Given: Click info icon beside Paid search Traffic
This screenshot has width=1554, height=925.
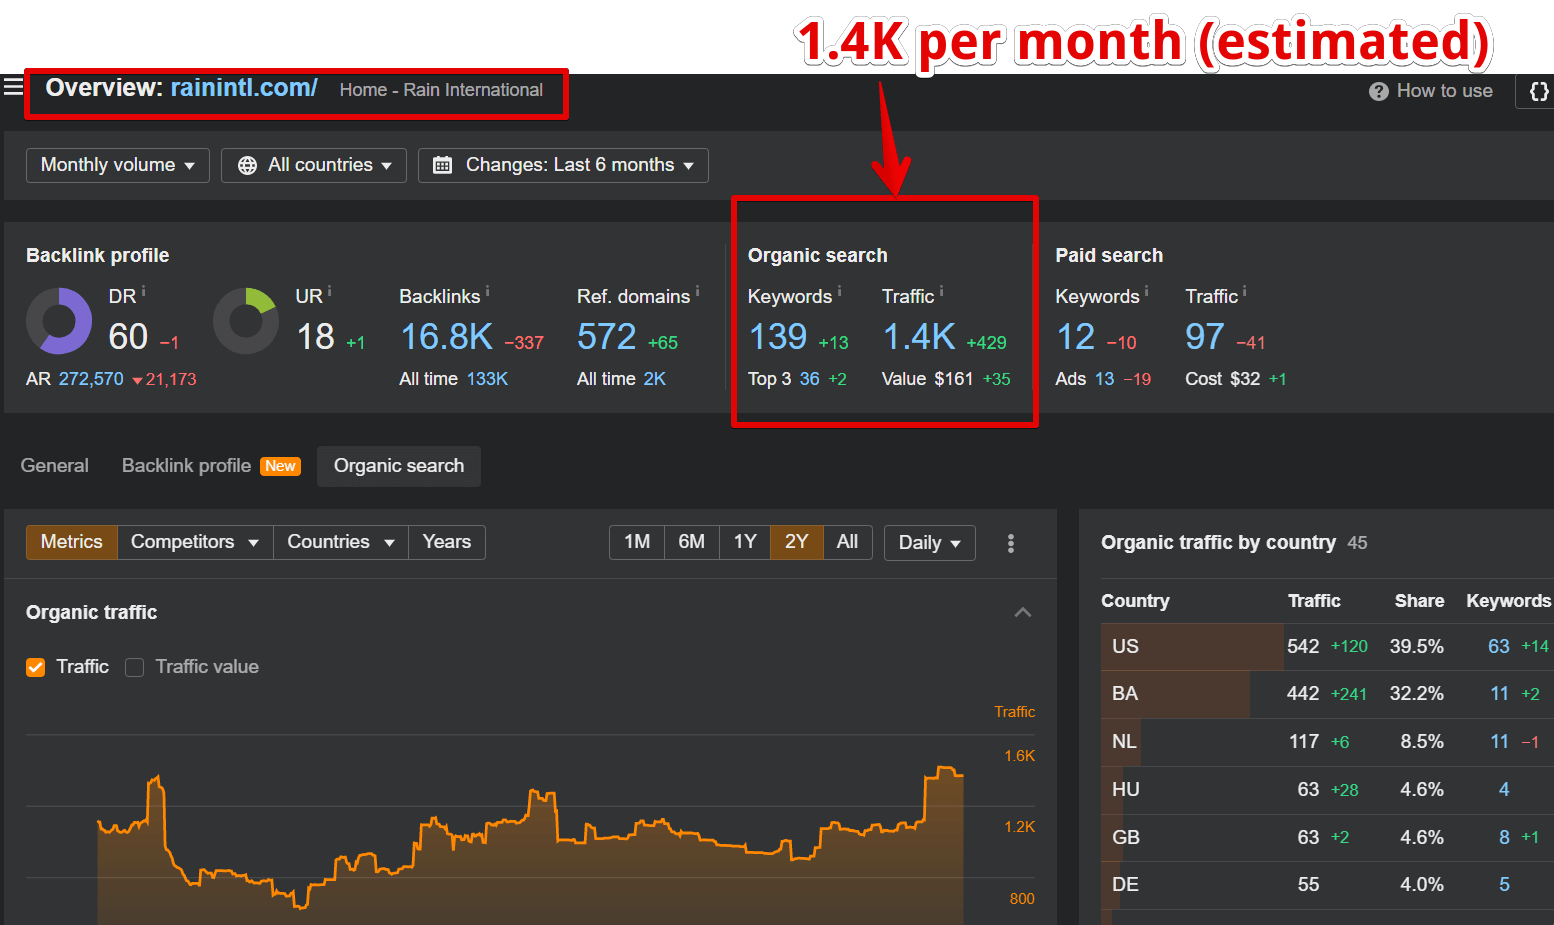Looking at the screenshot, I should [1244, 291].
